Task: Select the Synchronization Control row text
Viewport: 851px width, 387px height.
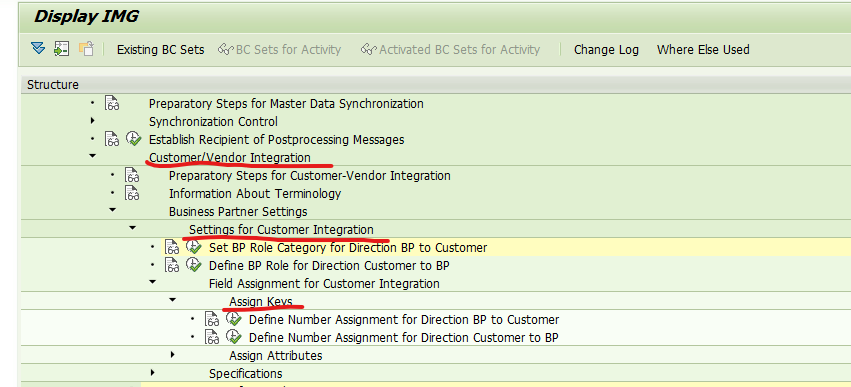Action: coord(213,122)
